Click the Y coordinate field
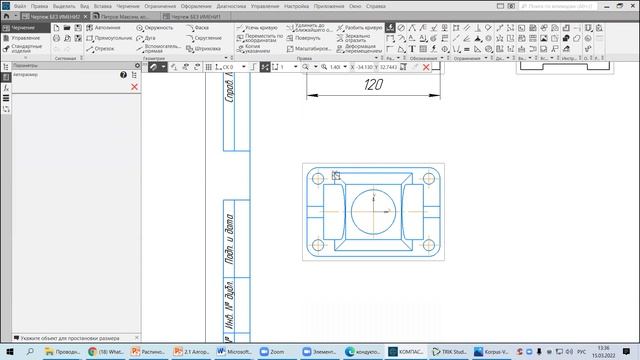Image resolution: width=640 pixels, height=360 pixels. [388, 67]
